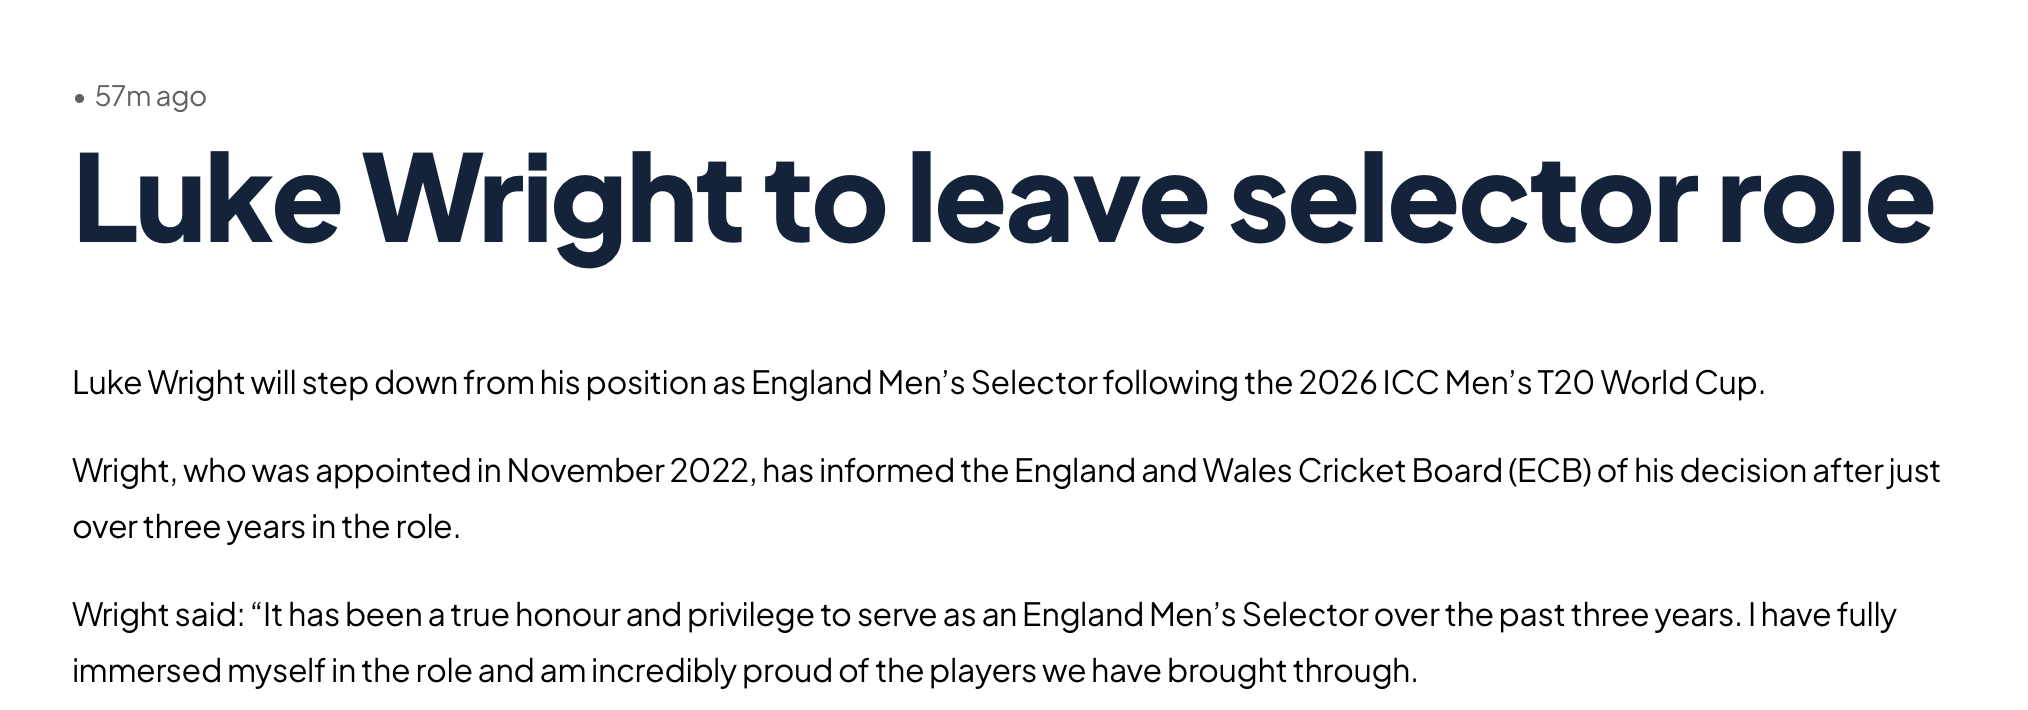Click the "(ECB)" abbreviation

point(1549,471)
